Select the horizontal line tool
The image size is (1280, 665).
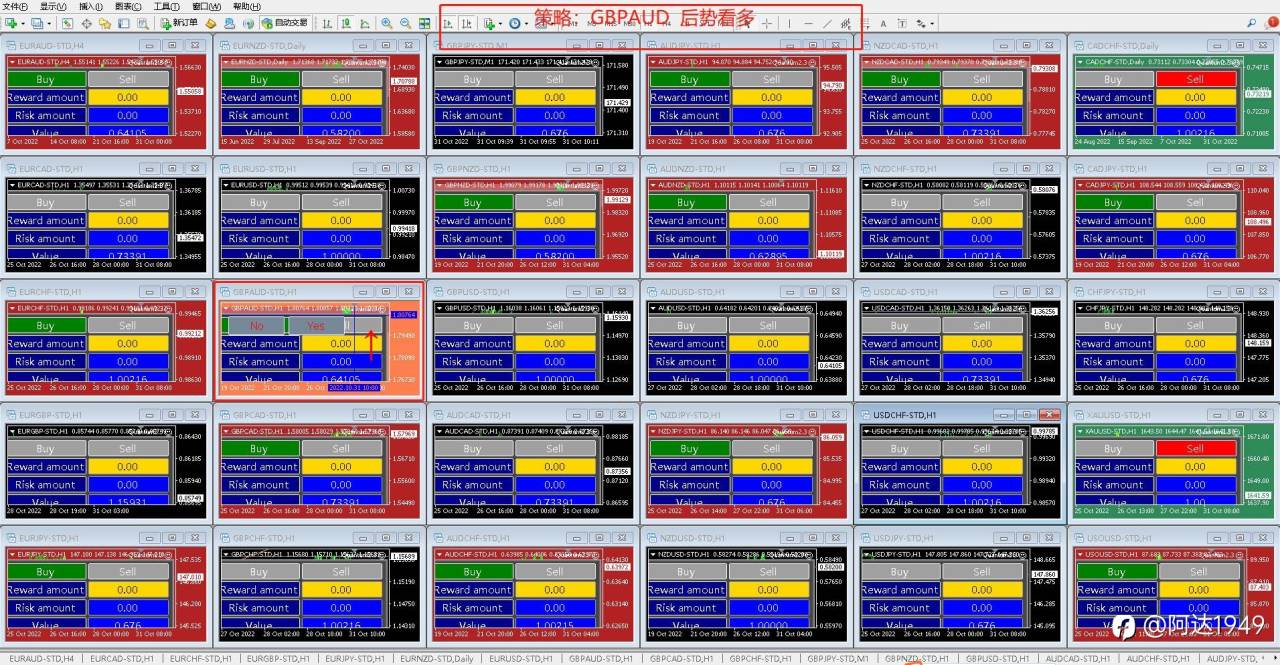[x=808, y=22]
